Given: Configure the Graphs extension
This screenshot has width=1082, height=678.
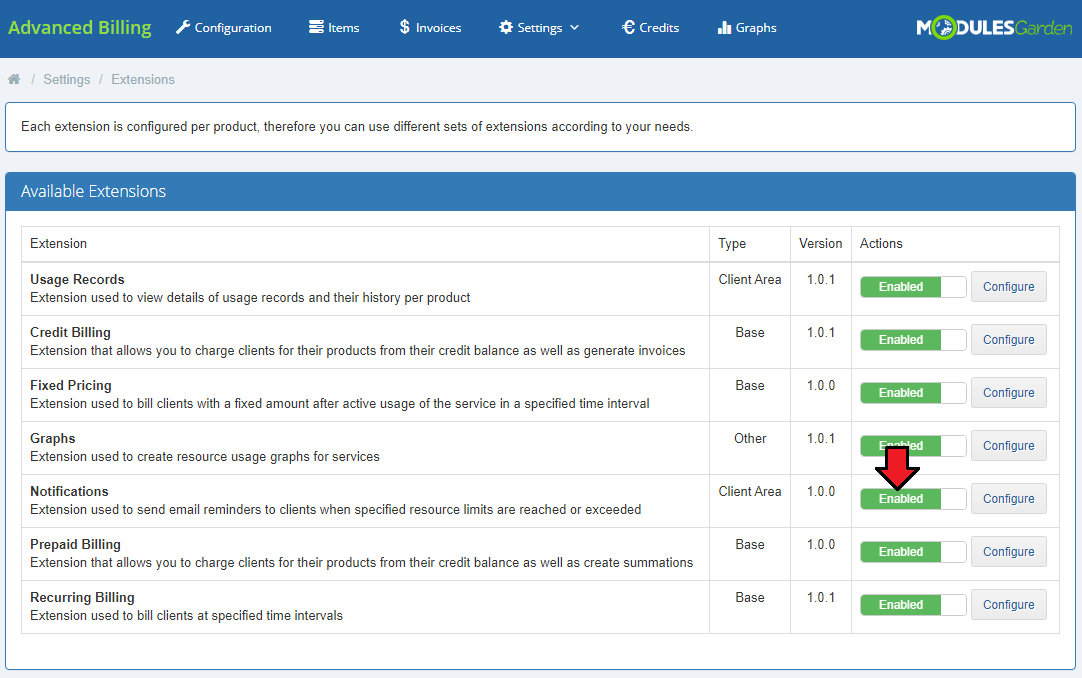Looking at the screenshot, I should [x=1008, y=446].
